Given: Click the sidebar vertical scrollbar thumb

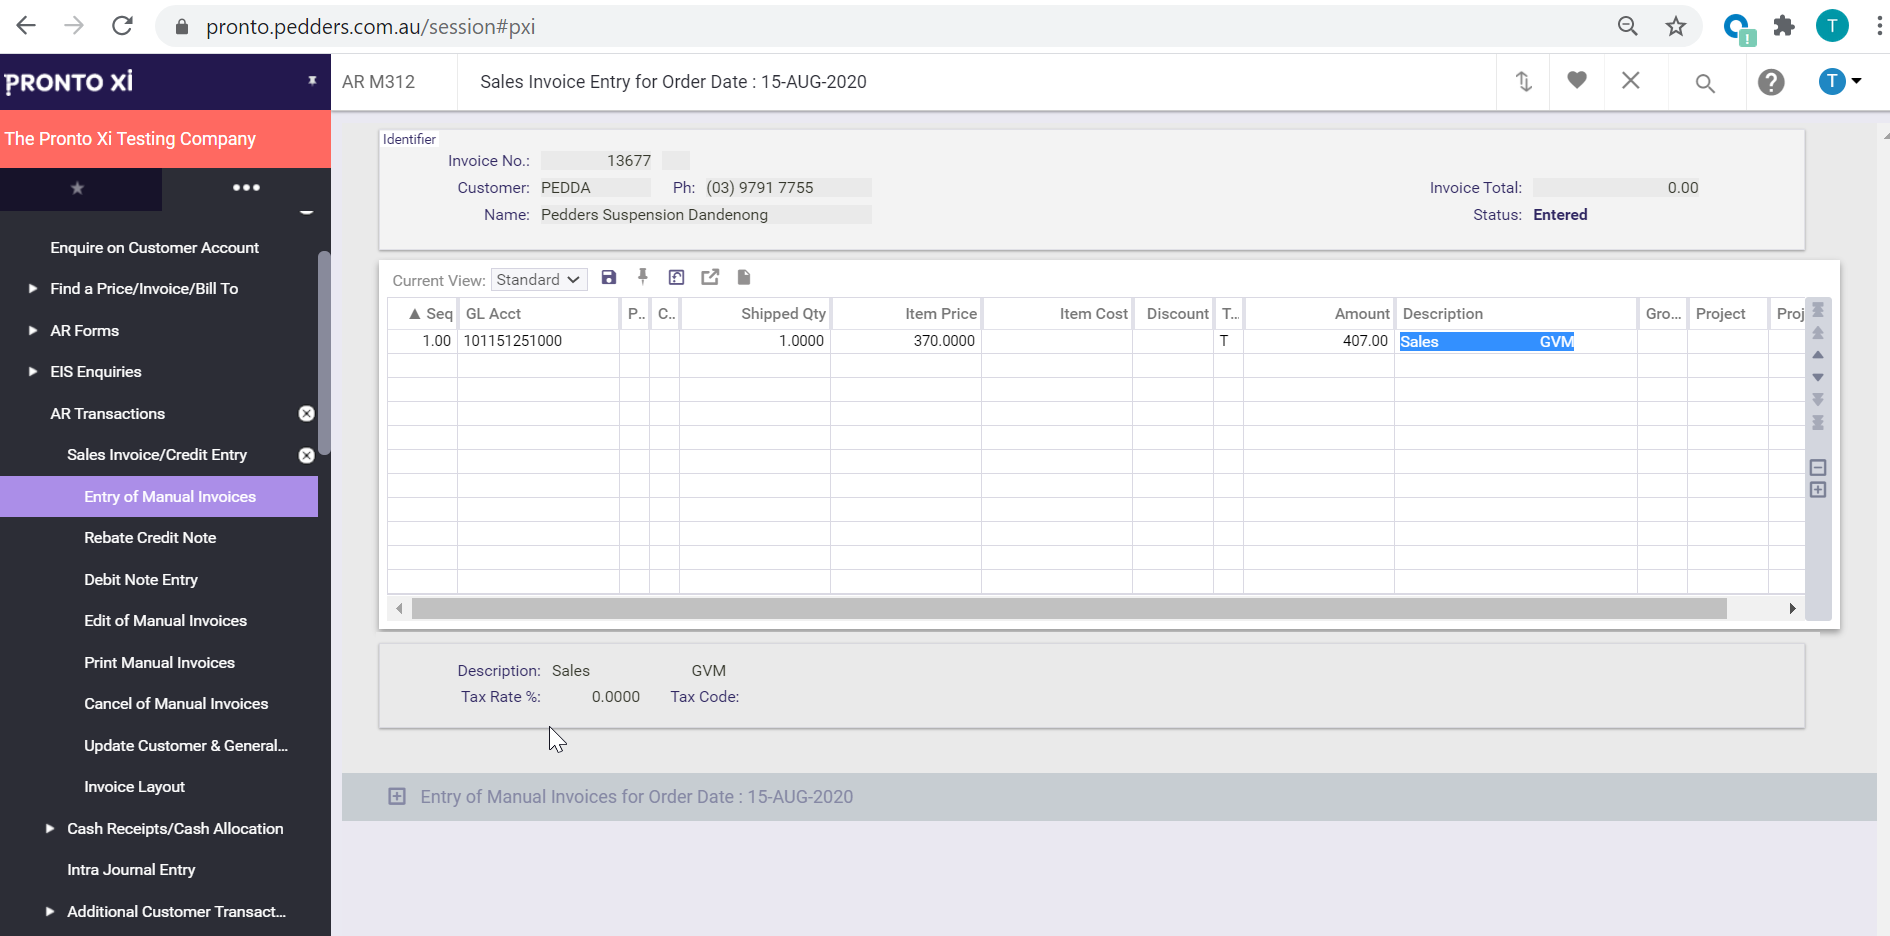Looking at the screenshot, I should tap(324, 352).
